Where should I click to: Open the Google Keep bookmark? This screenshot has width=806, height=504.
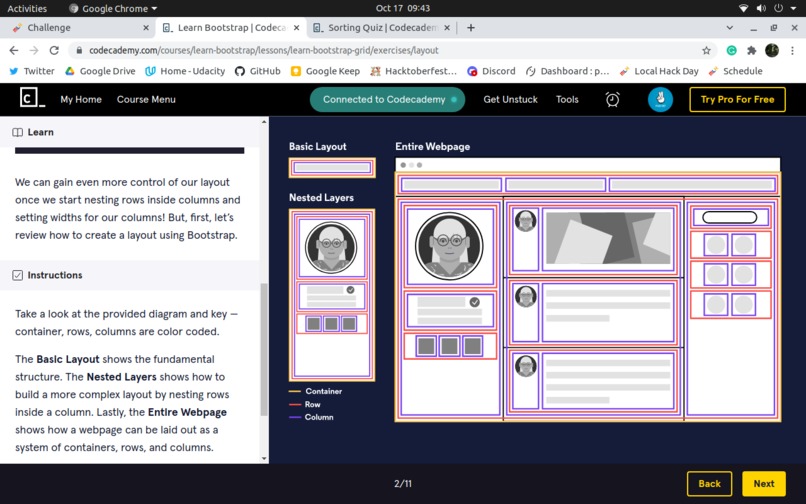click(x=325, y=71)
